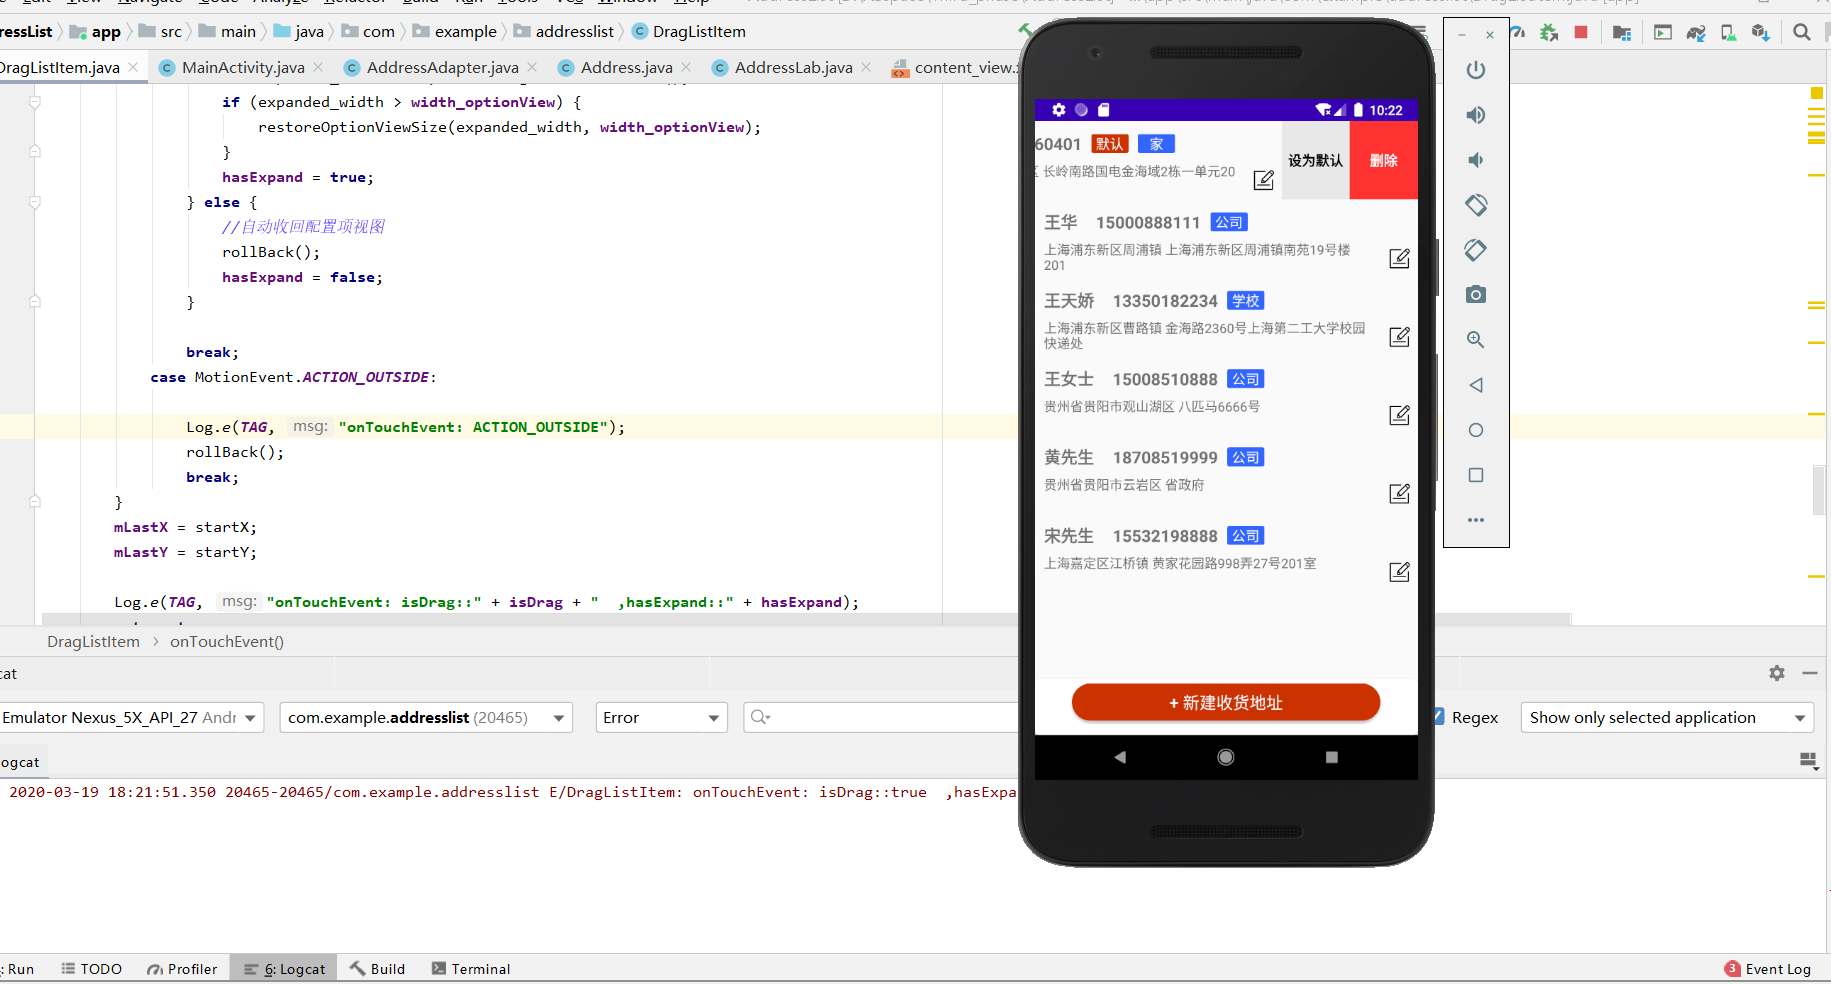Open the TODO tool window tab
This screenshot has height=984, width=1831.
point(92,969)
